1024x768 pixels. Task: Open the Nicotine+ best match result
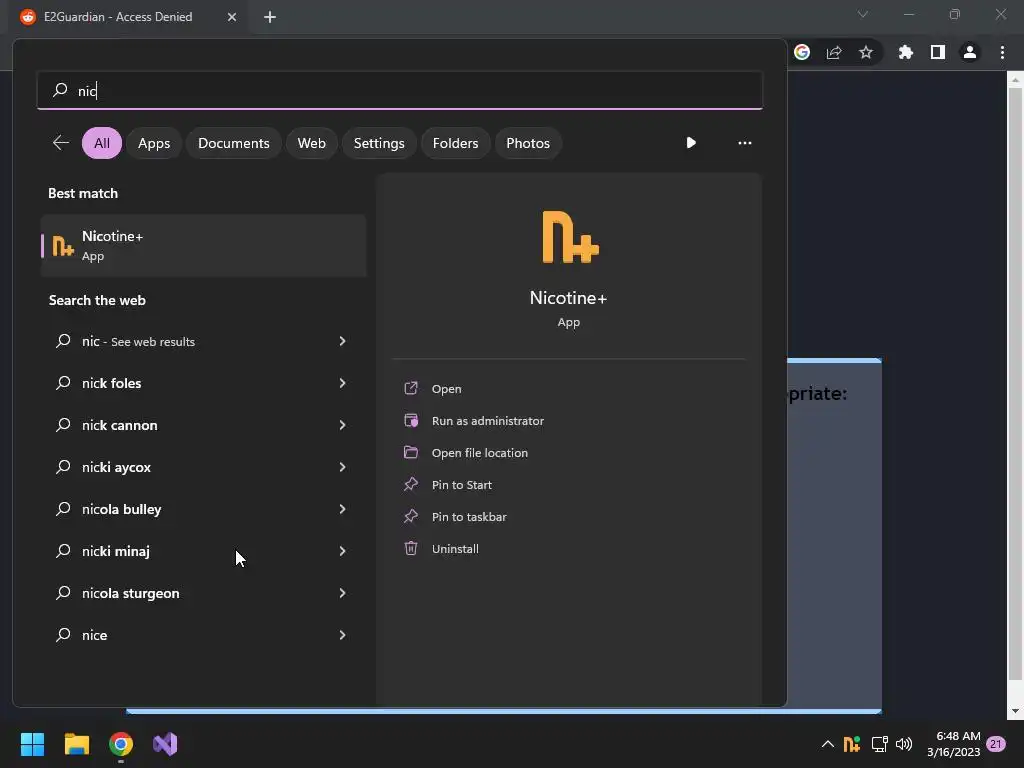point(203,246)
